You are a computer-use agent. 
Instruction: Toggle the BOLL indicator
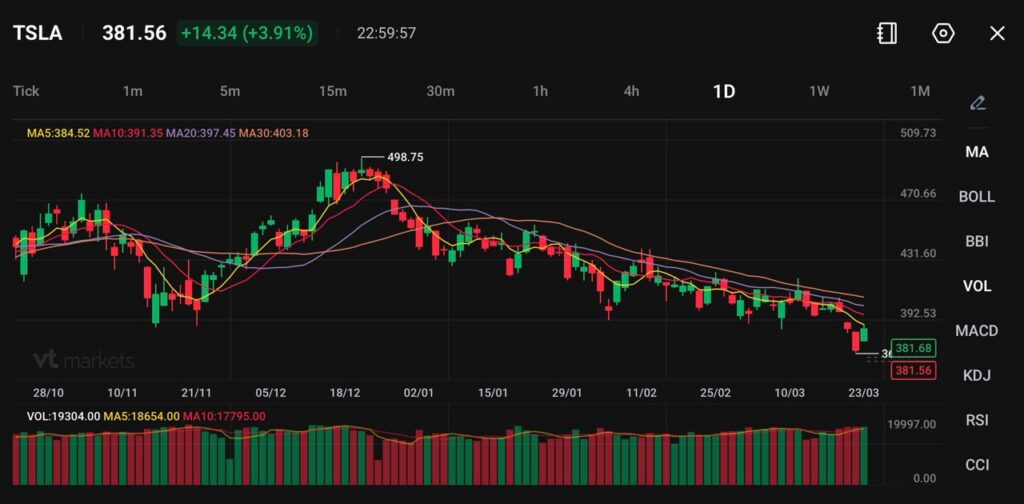coord(977,196)
